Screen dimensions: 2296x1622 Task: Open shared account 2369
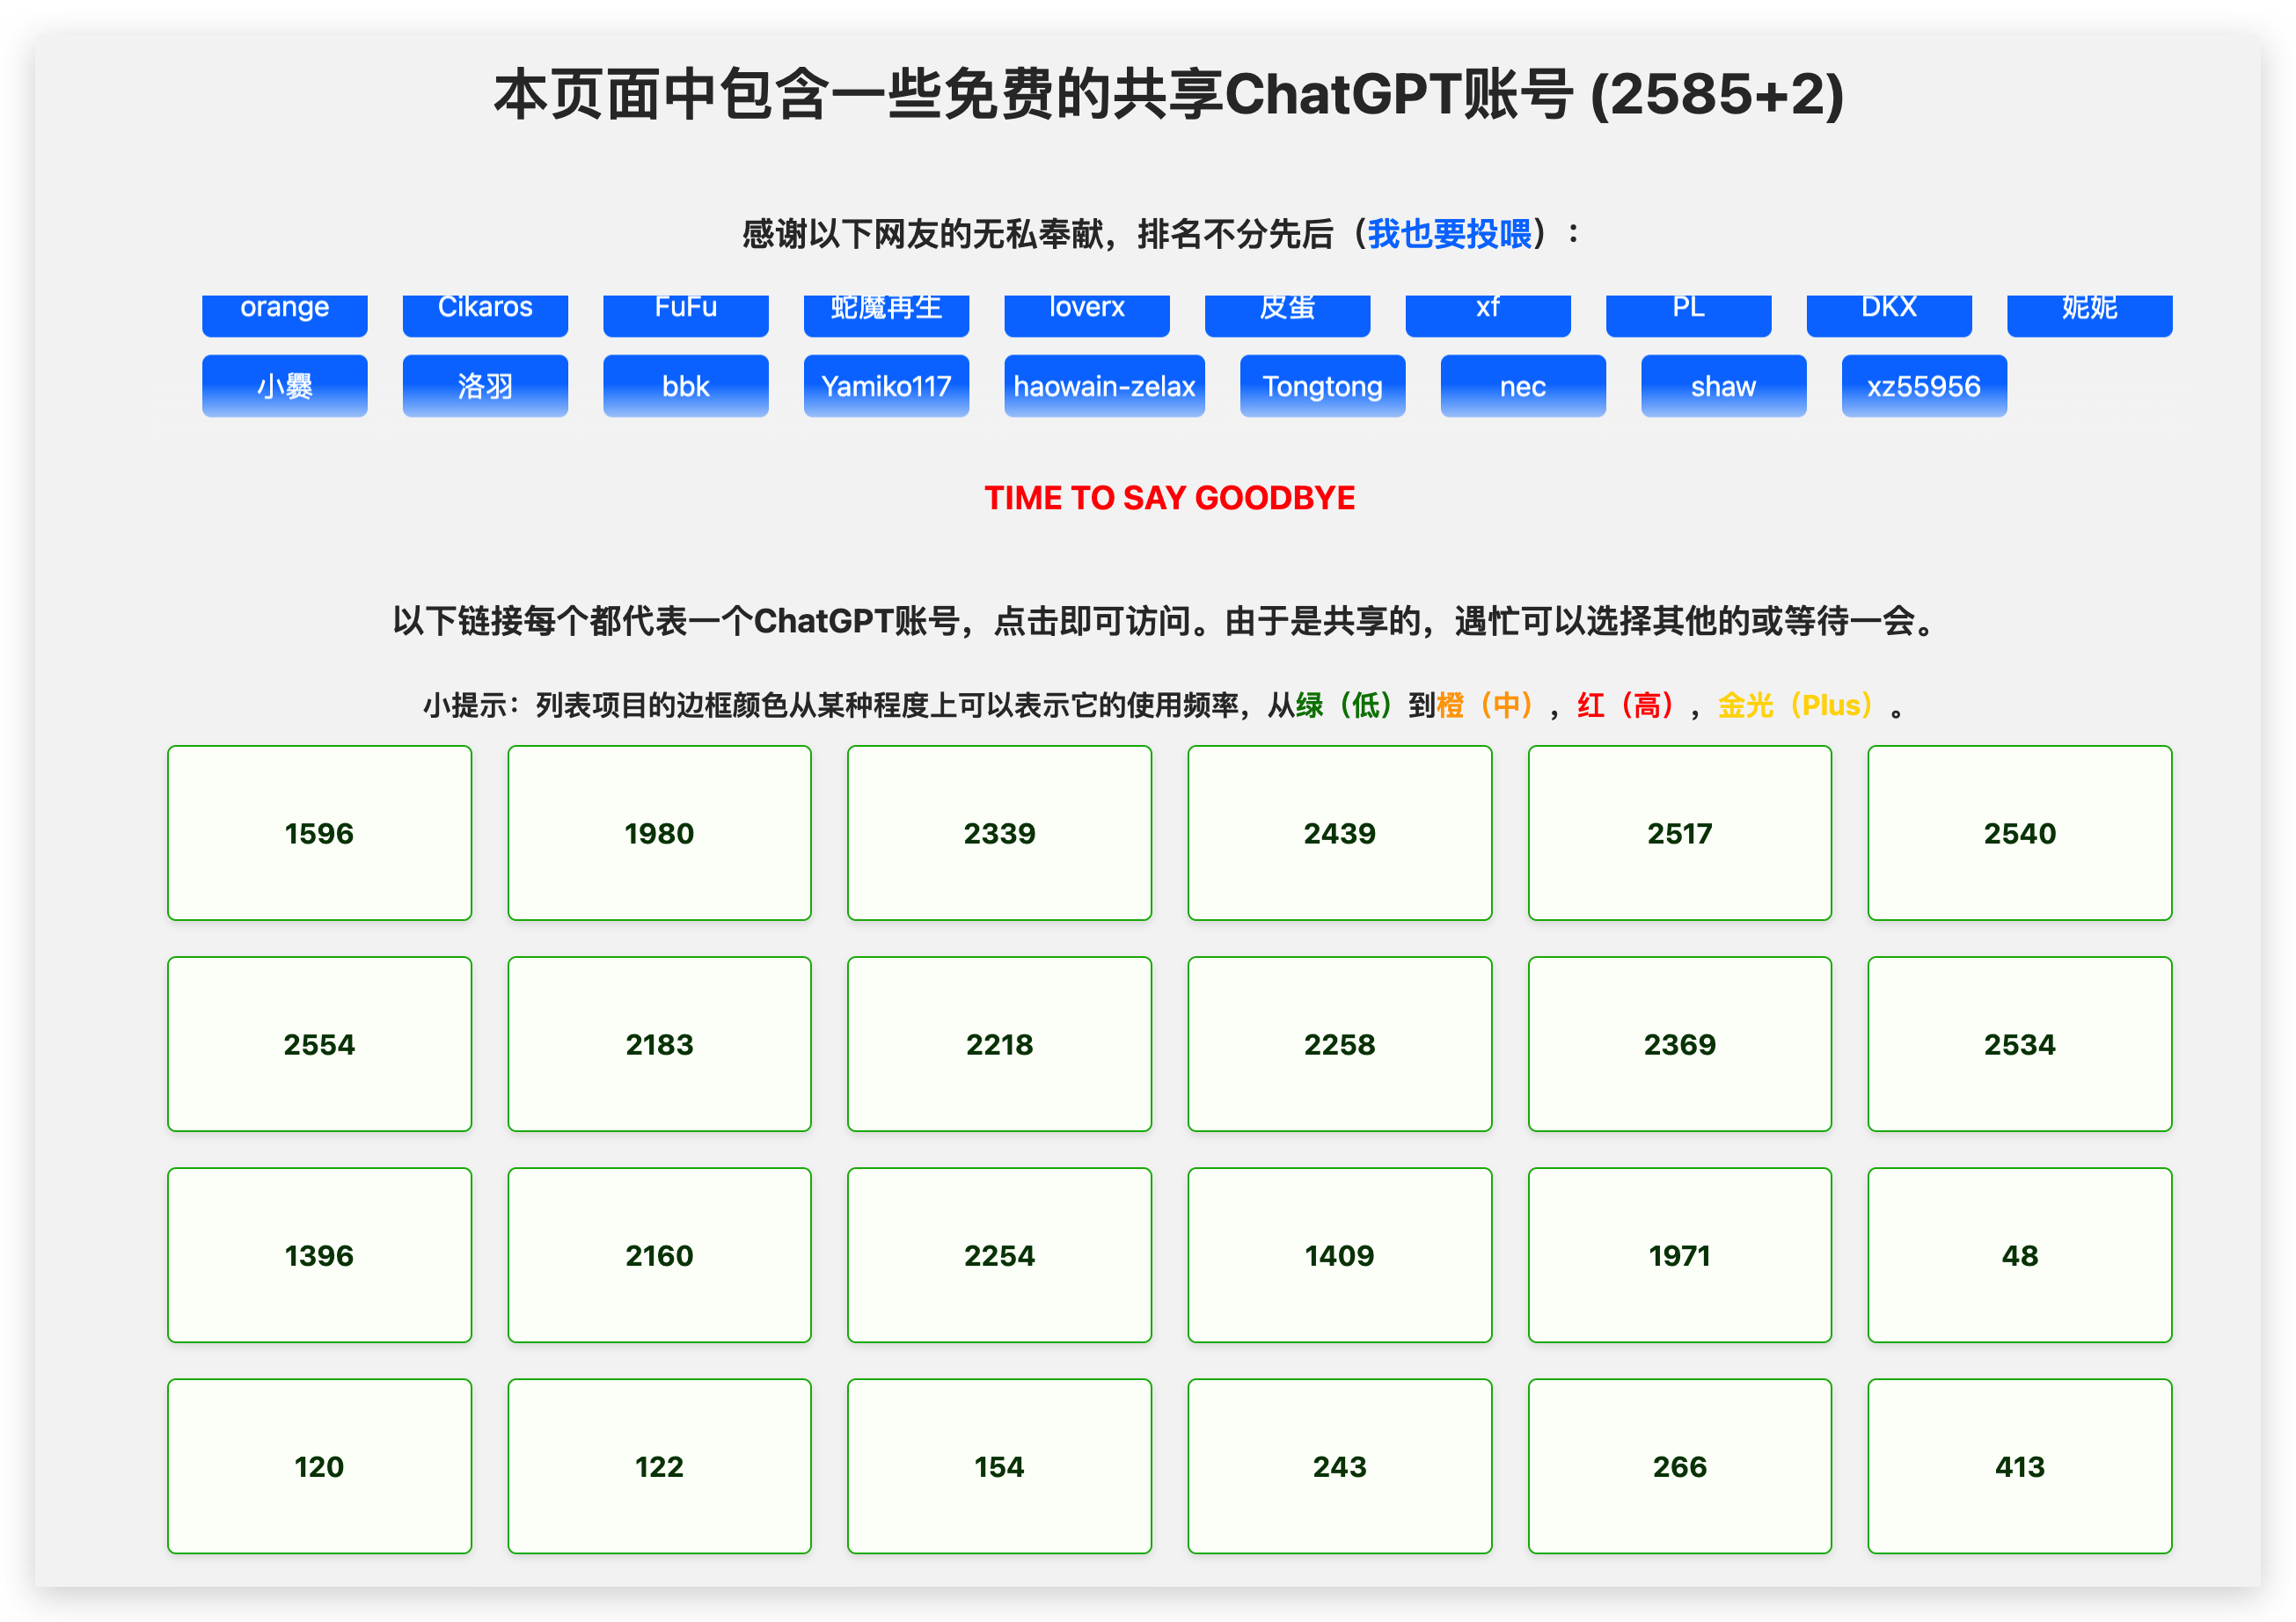click(1679, 1044)
